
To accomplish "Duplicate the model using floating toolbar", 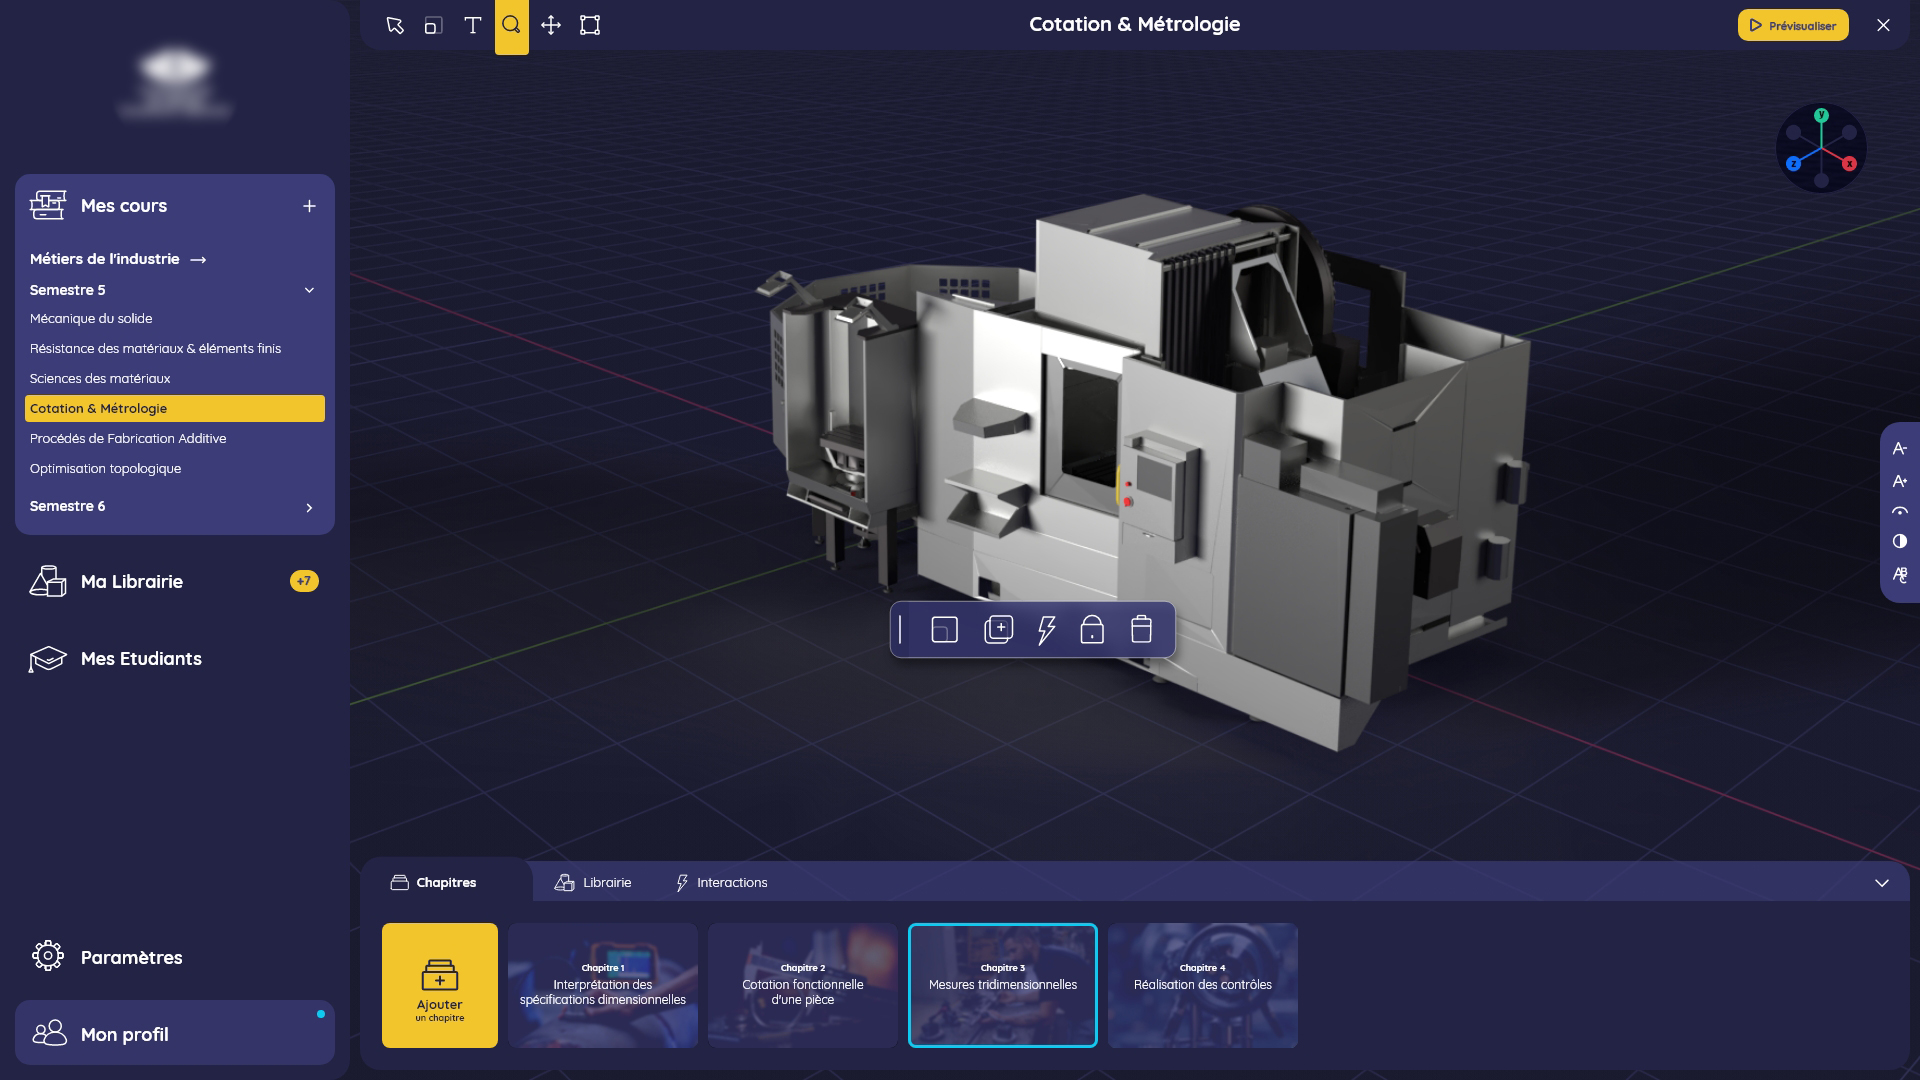I will click(x=998, y=629).
